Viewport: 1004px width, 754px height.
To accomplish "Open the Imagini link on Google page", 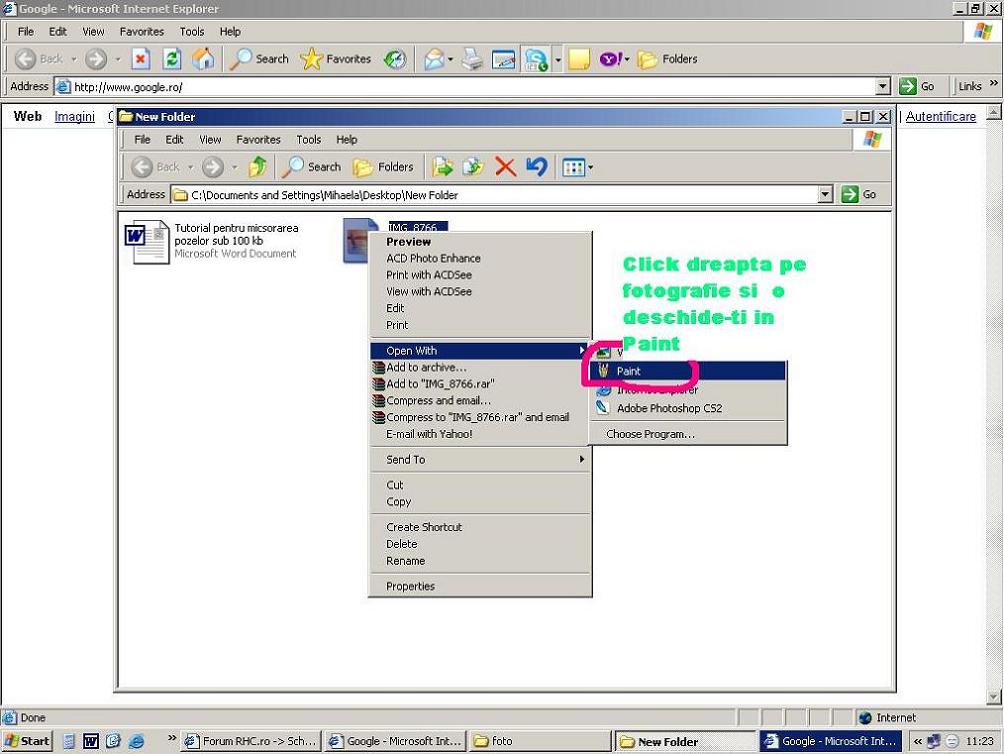I will [x=74, y=116].
